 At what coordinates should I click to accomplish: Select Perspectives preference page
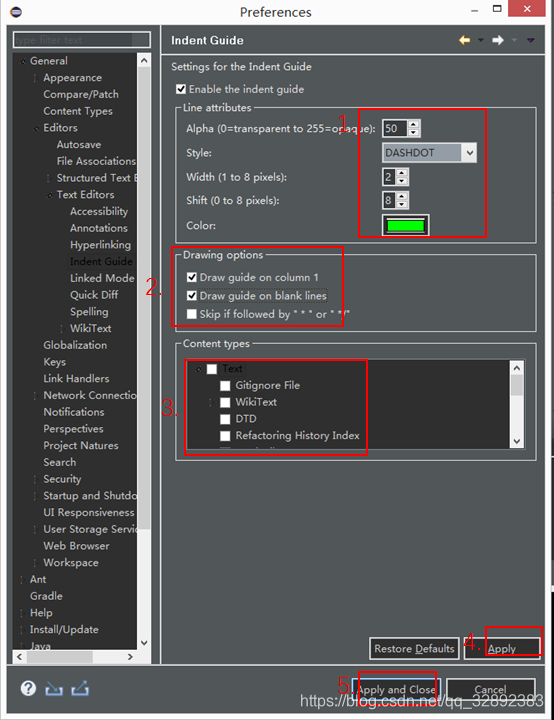tap(73, 429)
